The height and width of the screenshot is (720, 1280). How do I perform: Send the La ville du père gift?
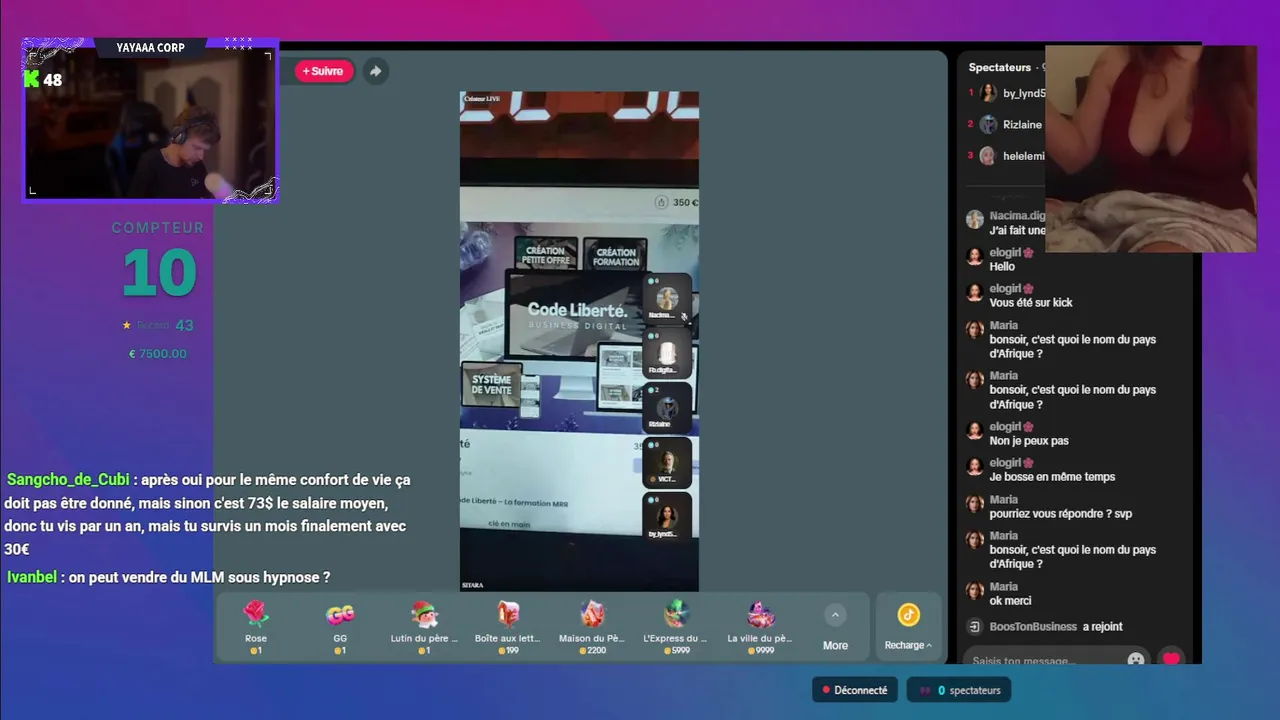(760, 627)
